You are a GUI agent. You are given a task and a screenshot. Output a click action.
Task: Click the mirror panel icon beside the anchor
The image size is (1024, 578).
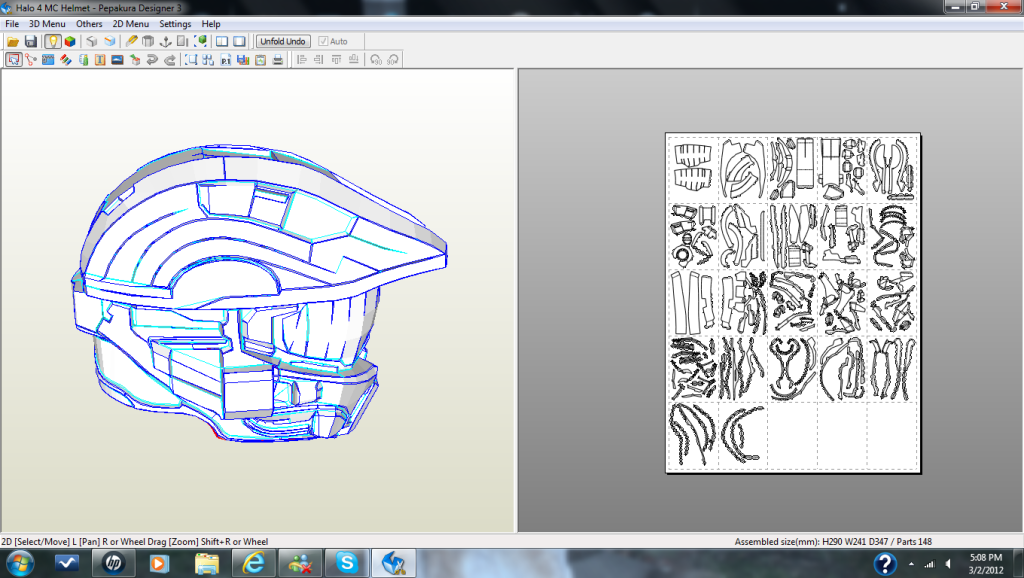click(183, 41)
